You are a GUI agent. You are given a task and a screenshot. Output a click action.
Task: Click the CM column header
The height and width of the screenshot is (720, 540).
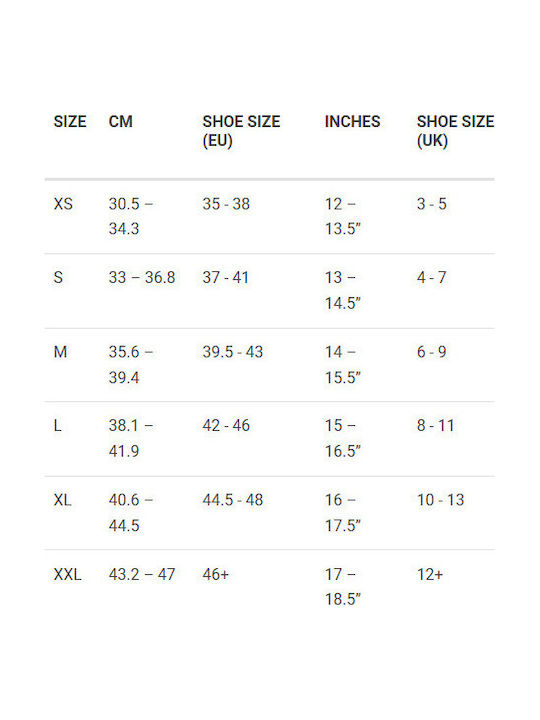(x=120, y=122)
